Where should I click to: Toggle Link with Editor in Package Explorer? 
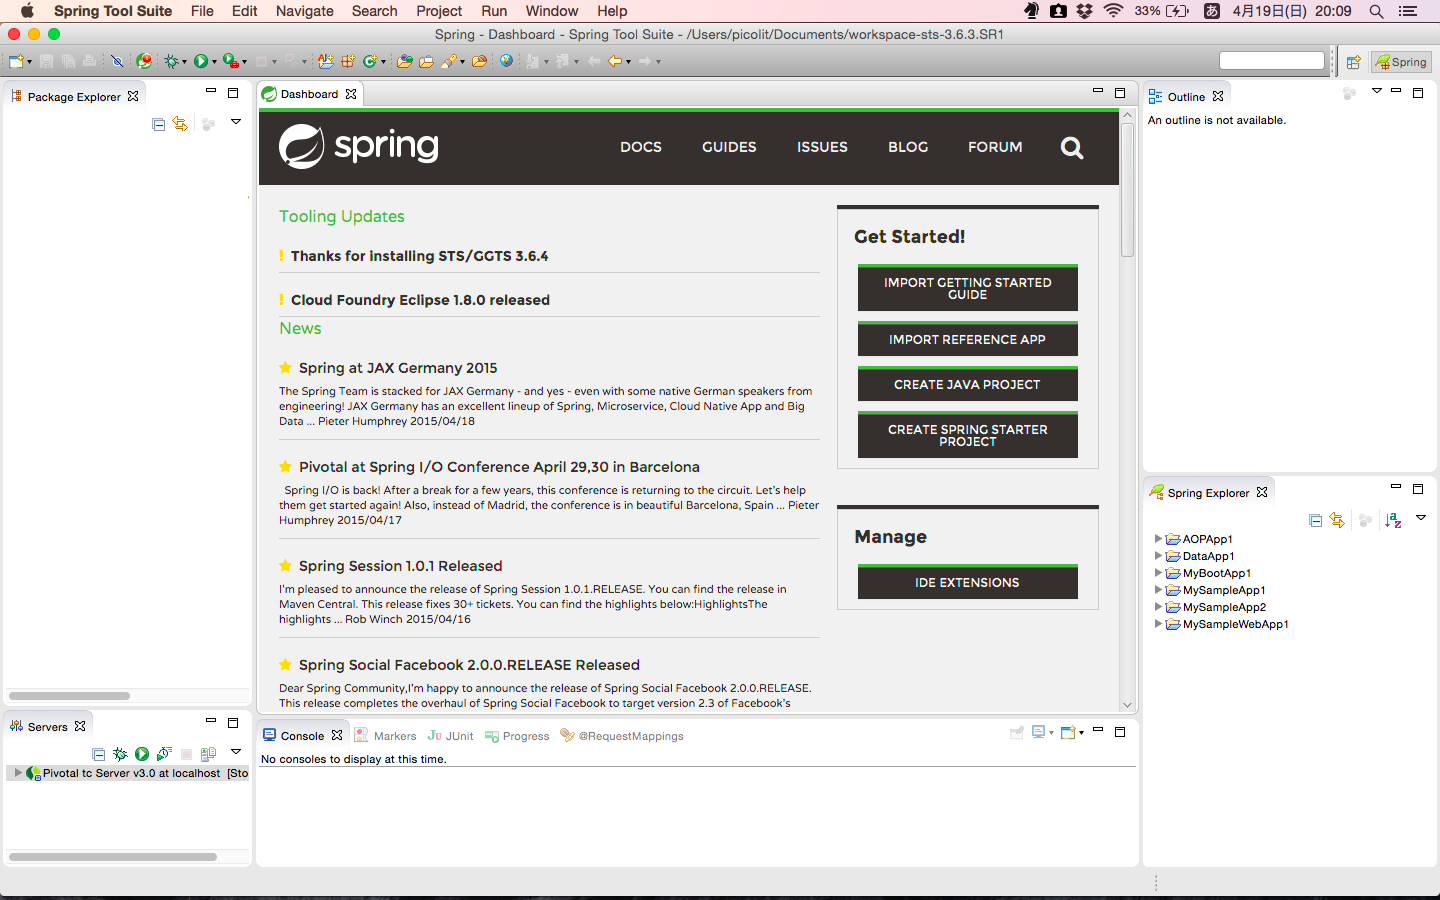click(x=180, y=124)
